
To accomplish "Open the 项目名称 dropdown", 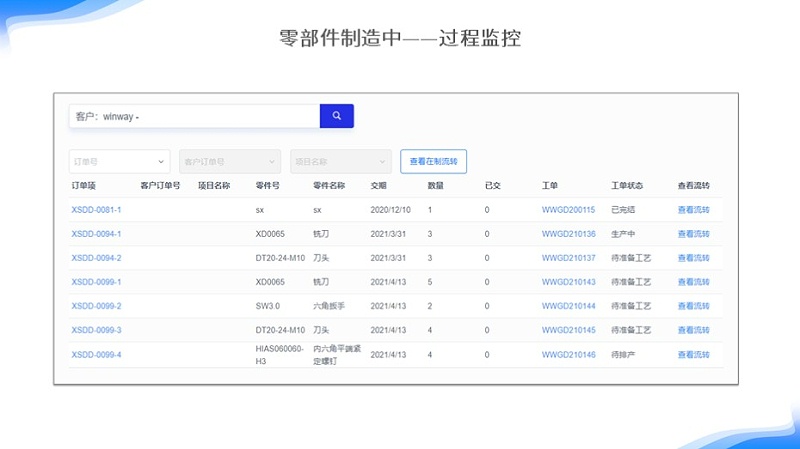I will click(340, 161).
